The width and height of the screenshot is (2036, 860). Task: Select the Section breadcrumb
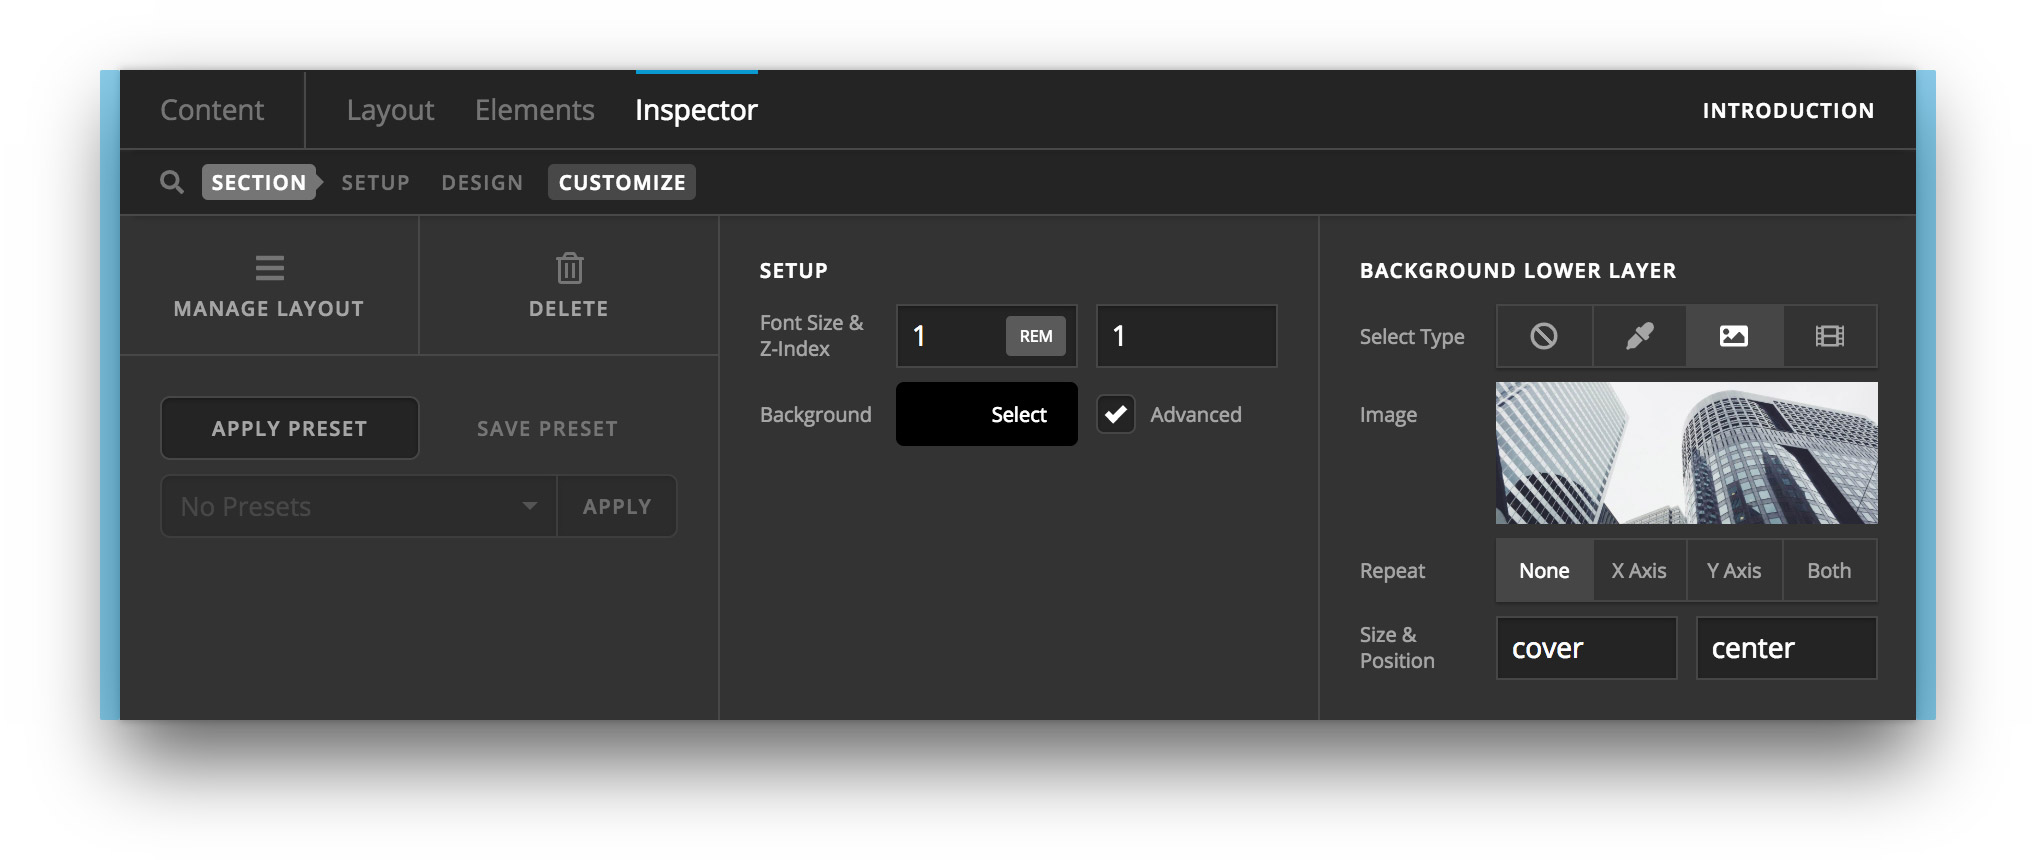(x=259, y=182)
